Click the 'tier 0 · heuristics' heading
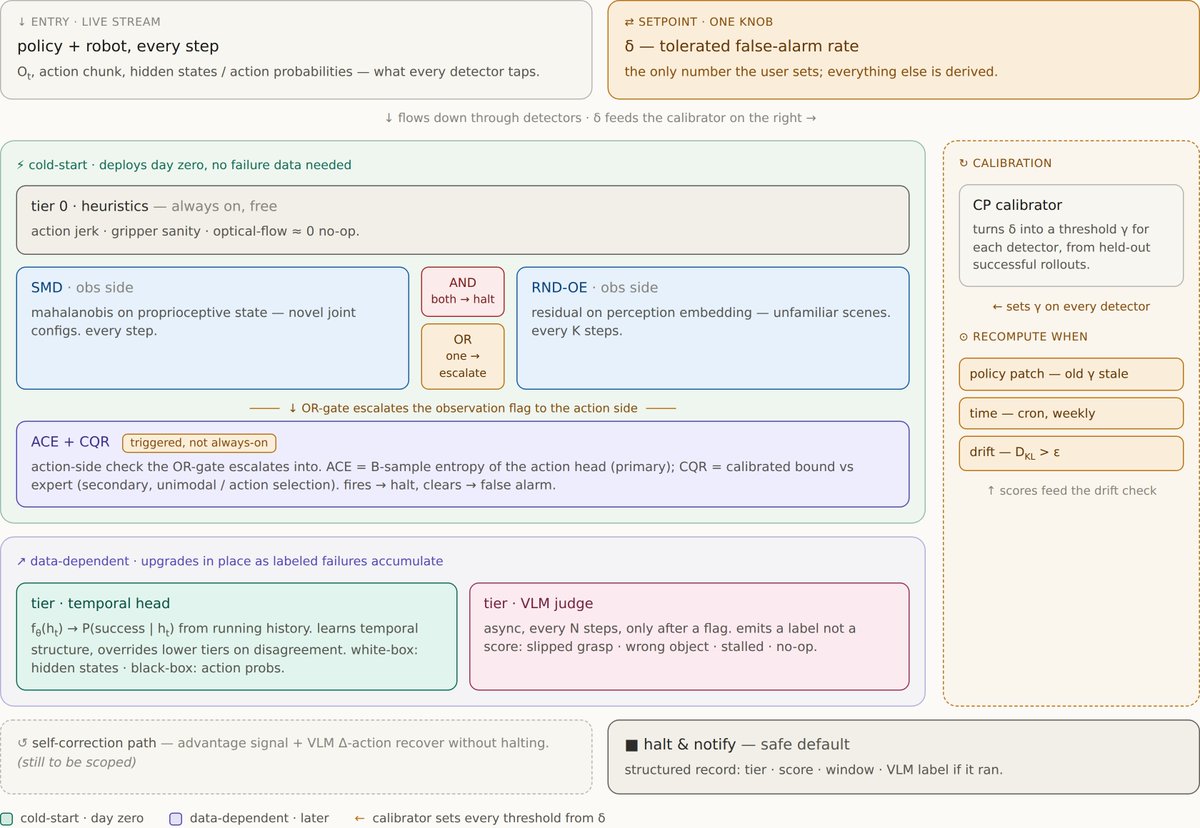Image resolution: width=1200 pixels, height=828 pixels. 89,206
